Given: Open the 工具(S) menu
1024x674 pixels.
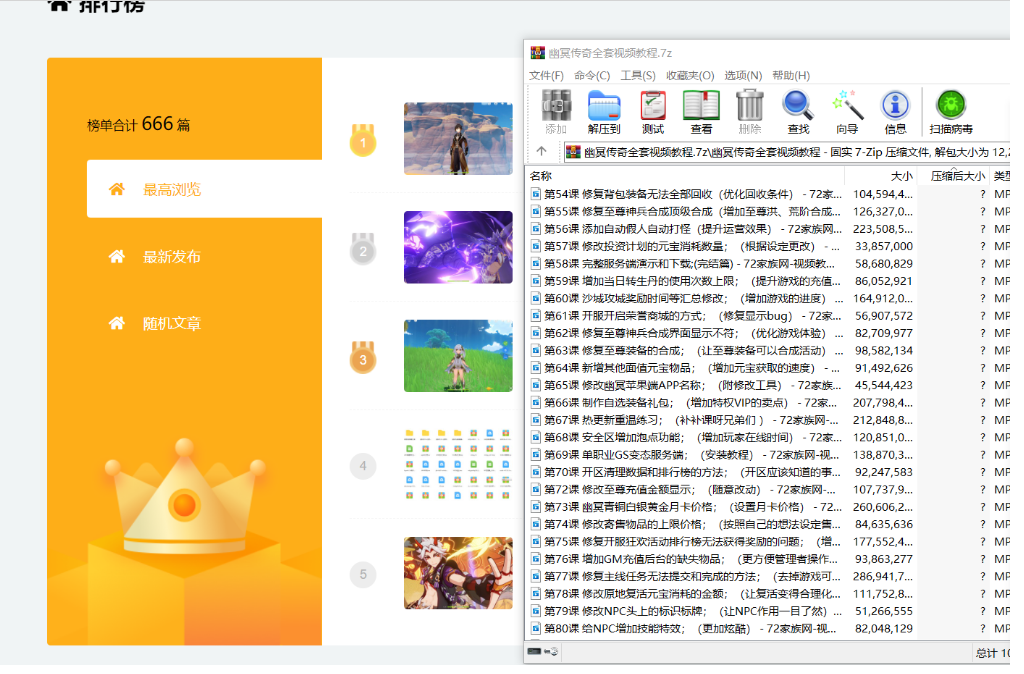Looking at the screenshot, I should pyautogui.click(x=637, y=75).
